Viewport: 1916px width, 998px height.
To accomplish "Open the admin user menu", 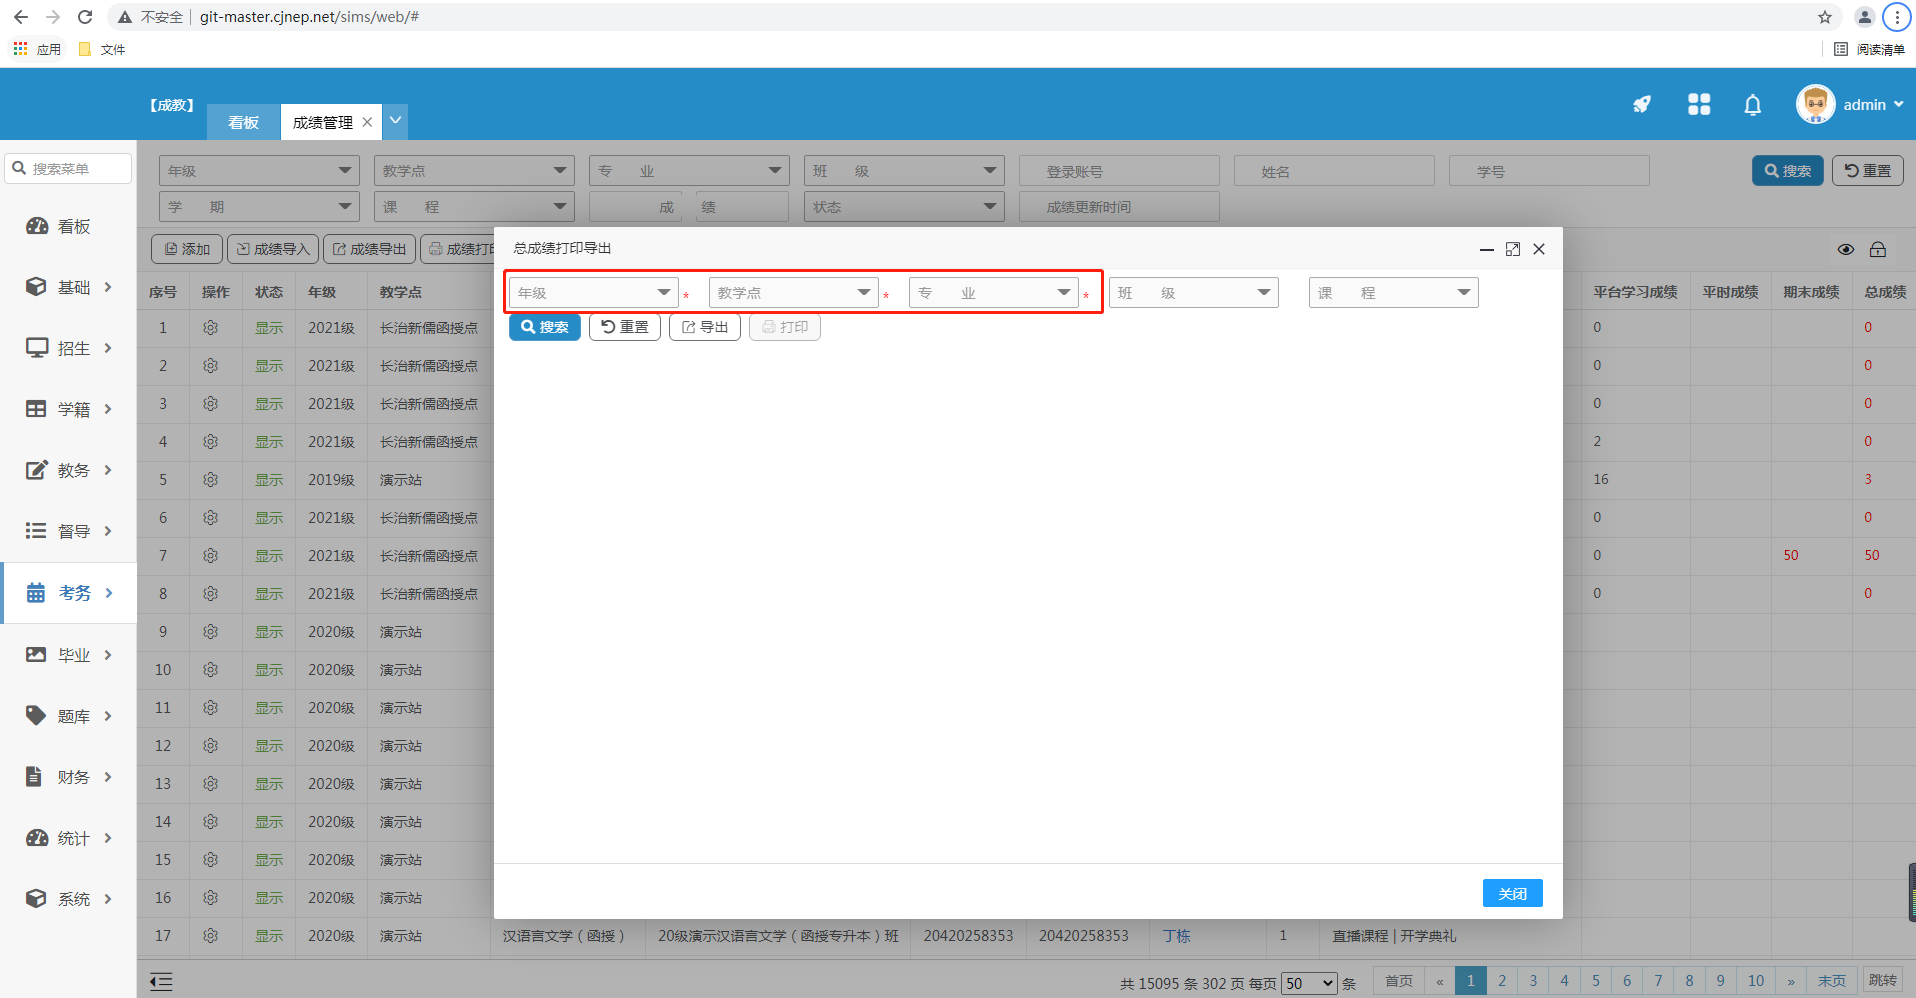I will pos(1850,104).
